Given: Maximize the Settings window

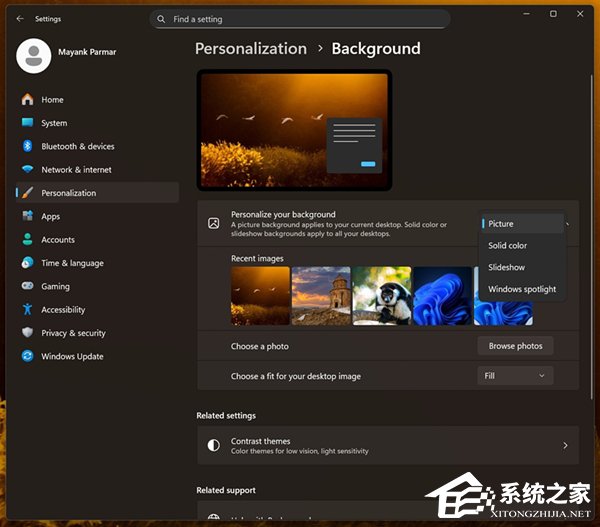Looking at the screenshot, I should (553, 14).
